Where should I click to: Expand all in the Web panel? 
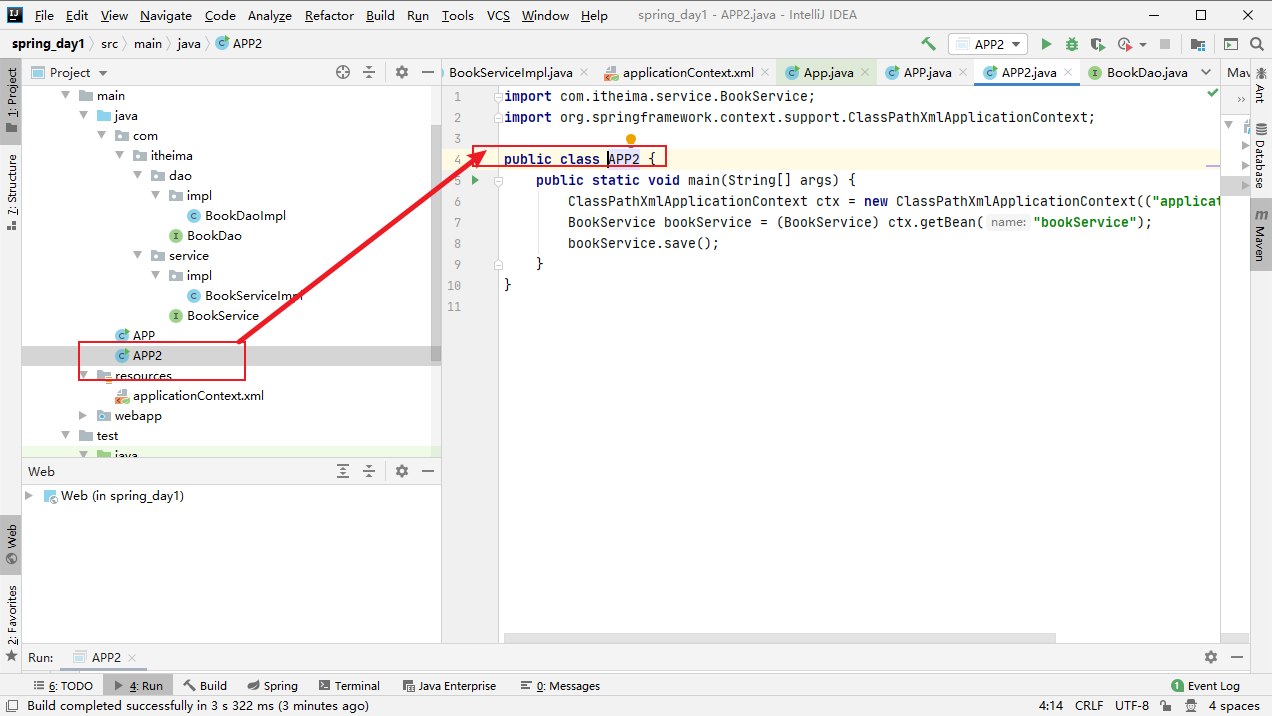(343, 471)
